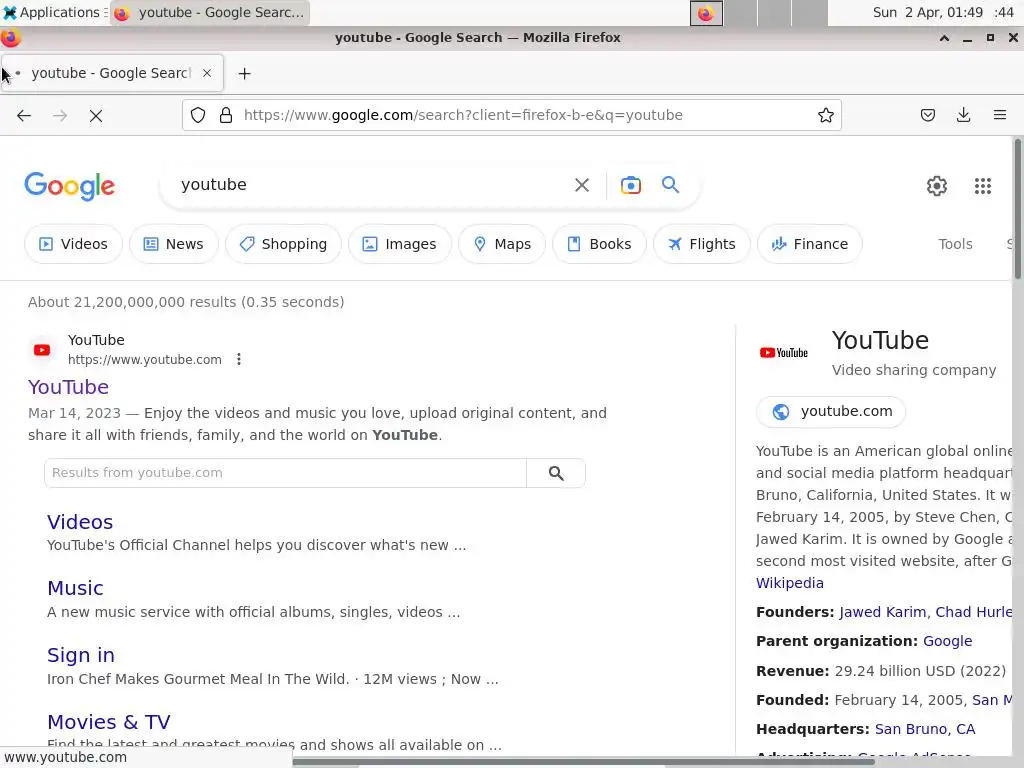1024x768 pixels.
Task: Open Jawed Karim founder link
Action: pyautogui.click(x=882, y=613)
